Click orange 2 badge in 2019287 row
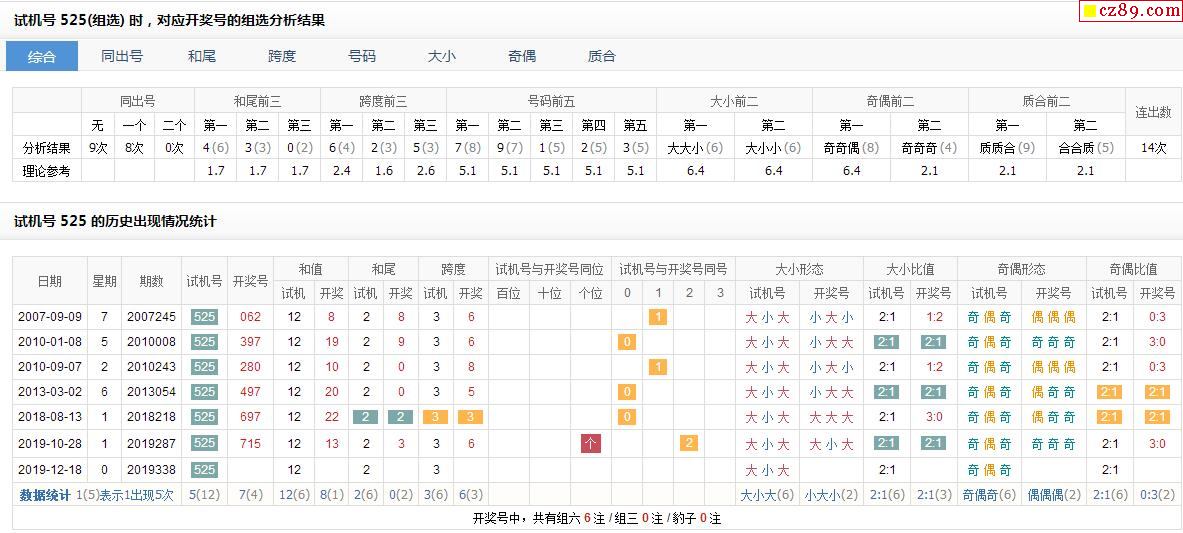The width and height of the screenshot is (1183, 533). pos(689,443)
